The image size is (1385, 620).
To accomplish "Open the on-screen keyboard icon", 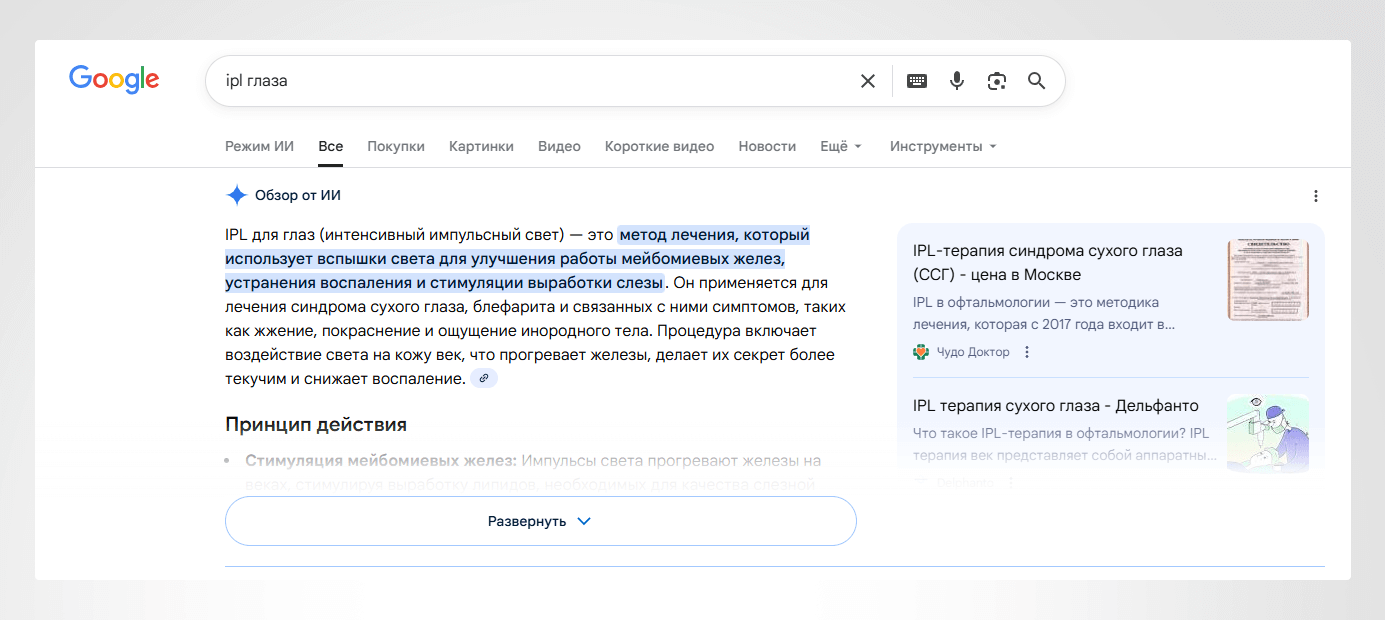I will coord(916,80).
